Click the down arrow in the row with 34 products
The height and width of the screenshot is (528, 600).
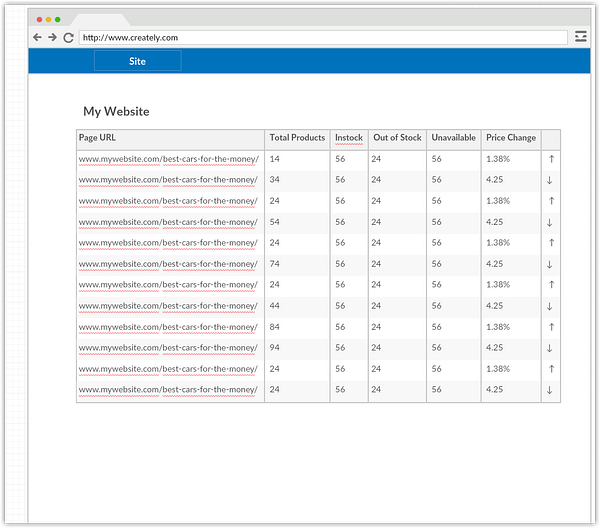click(x=549, y=180)
